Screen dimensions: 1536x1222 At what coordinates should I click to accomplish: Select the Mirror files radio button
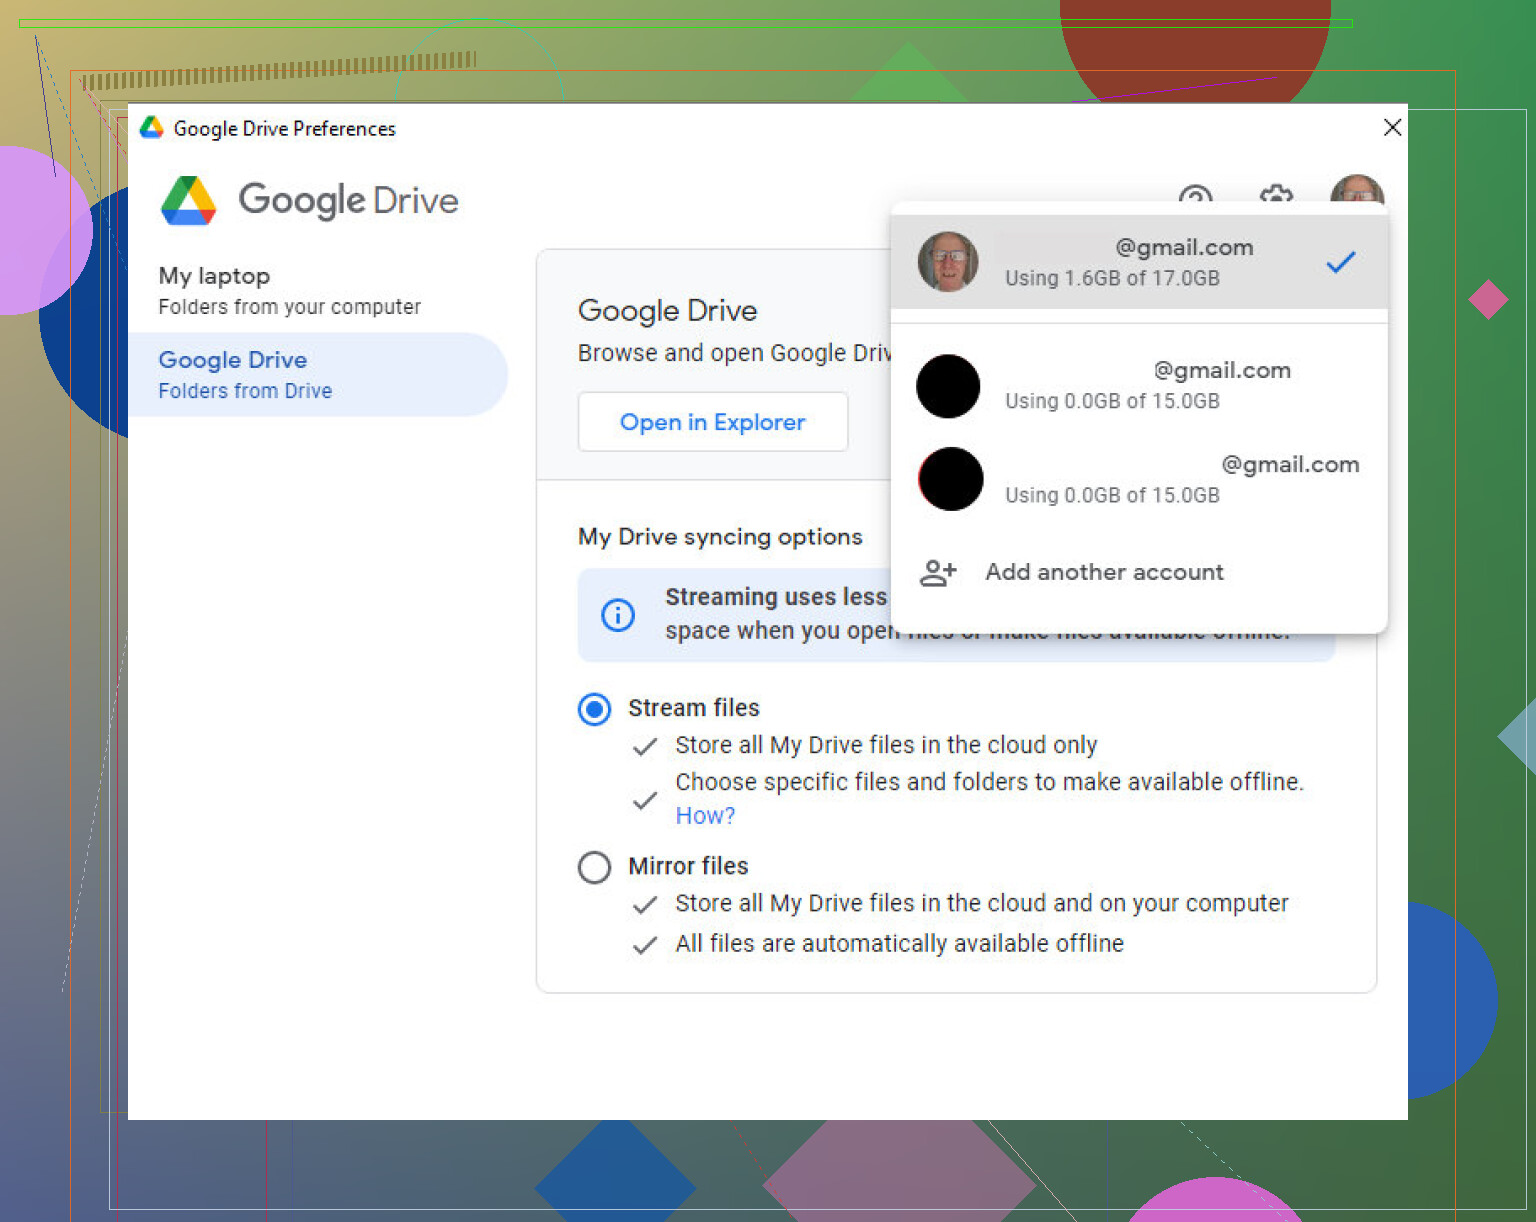tap(594, 867)
